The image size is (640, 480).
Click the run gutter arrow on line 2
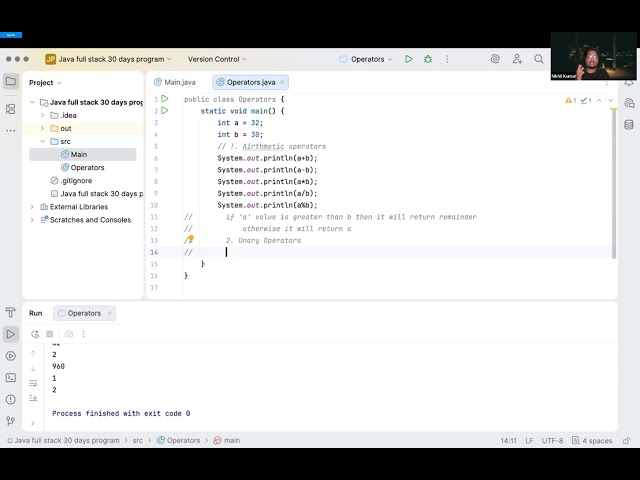click(164, 111)
